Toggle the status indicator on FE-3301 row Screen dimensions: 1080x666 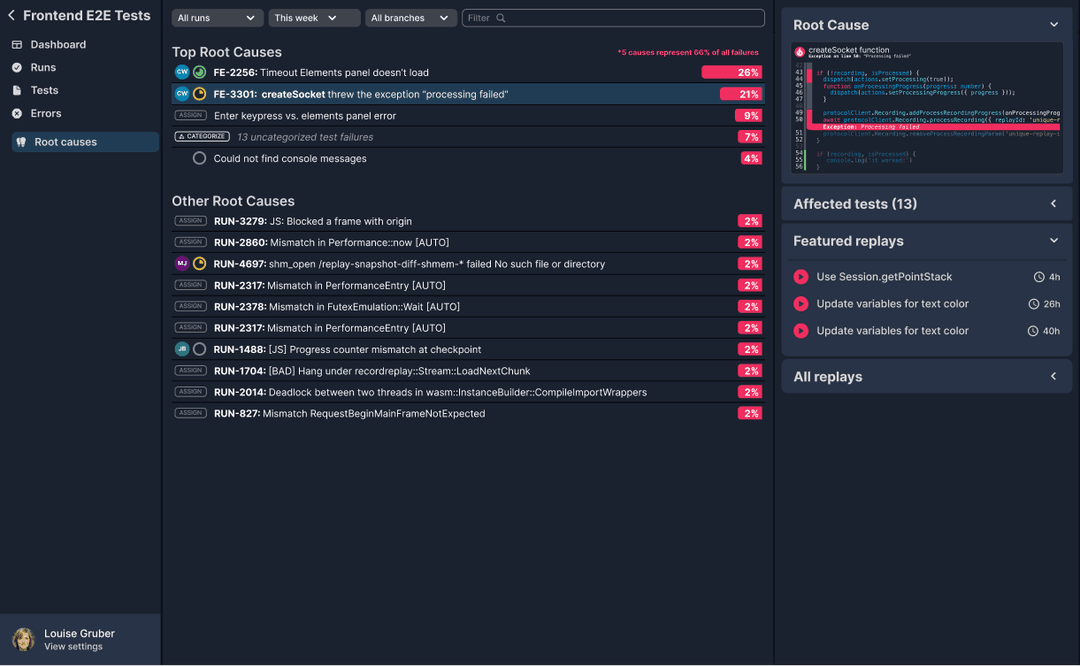[199, 94]
